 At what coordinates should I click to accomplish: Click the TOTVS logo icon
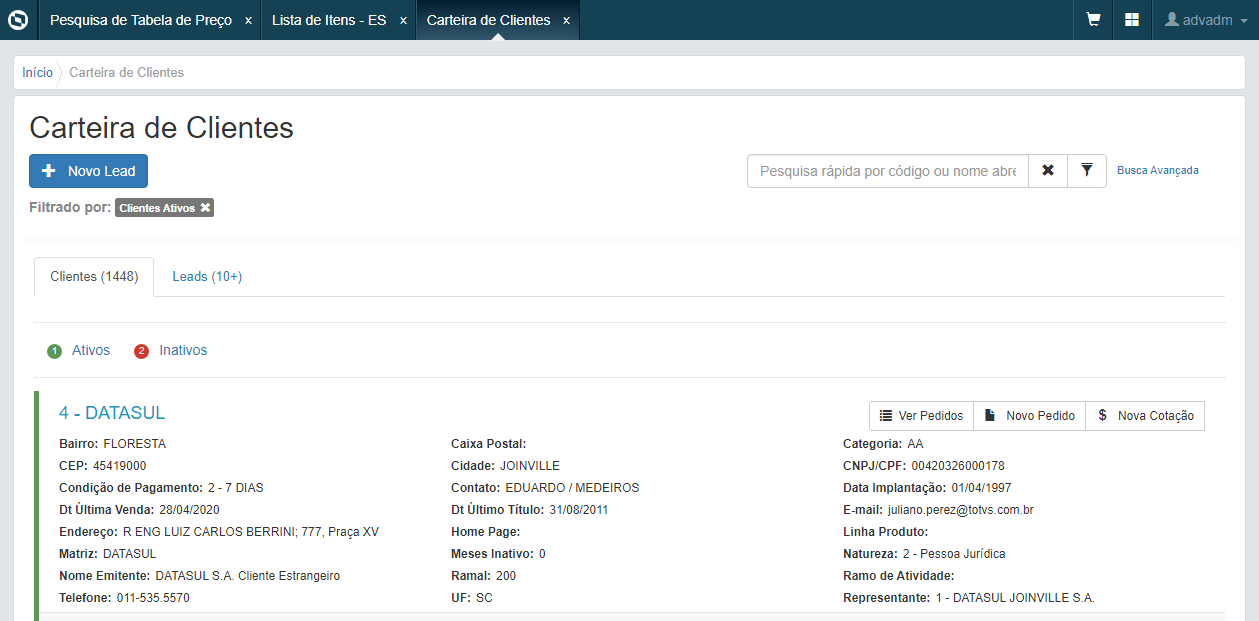(x=18, y=20)
